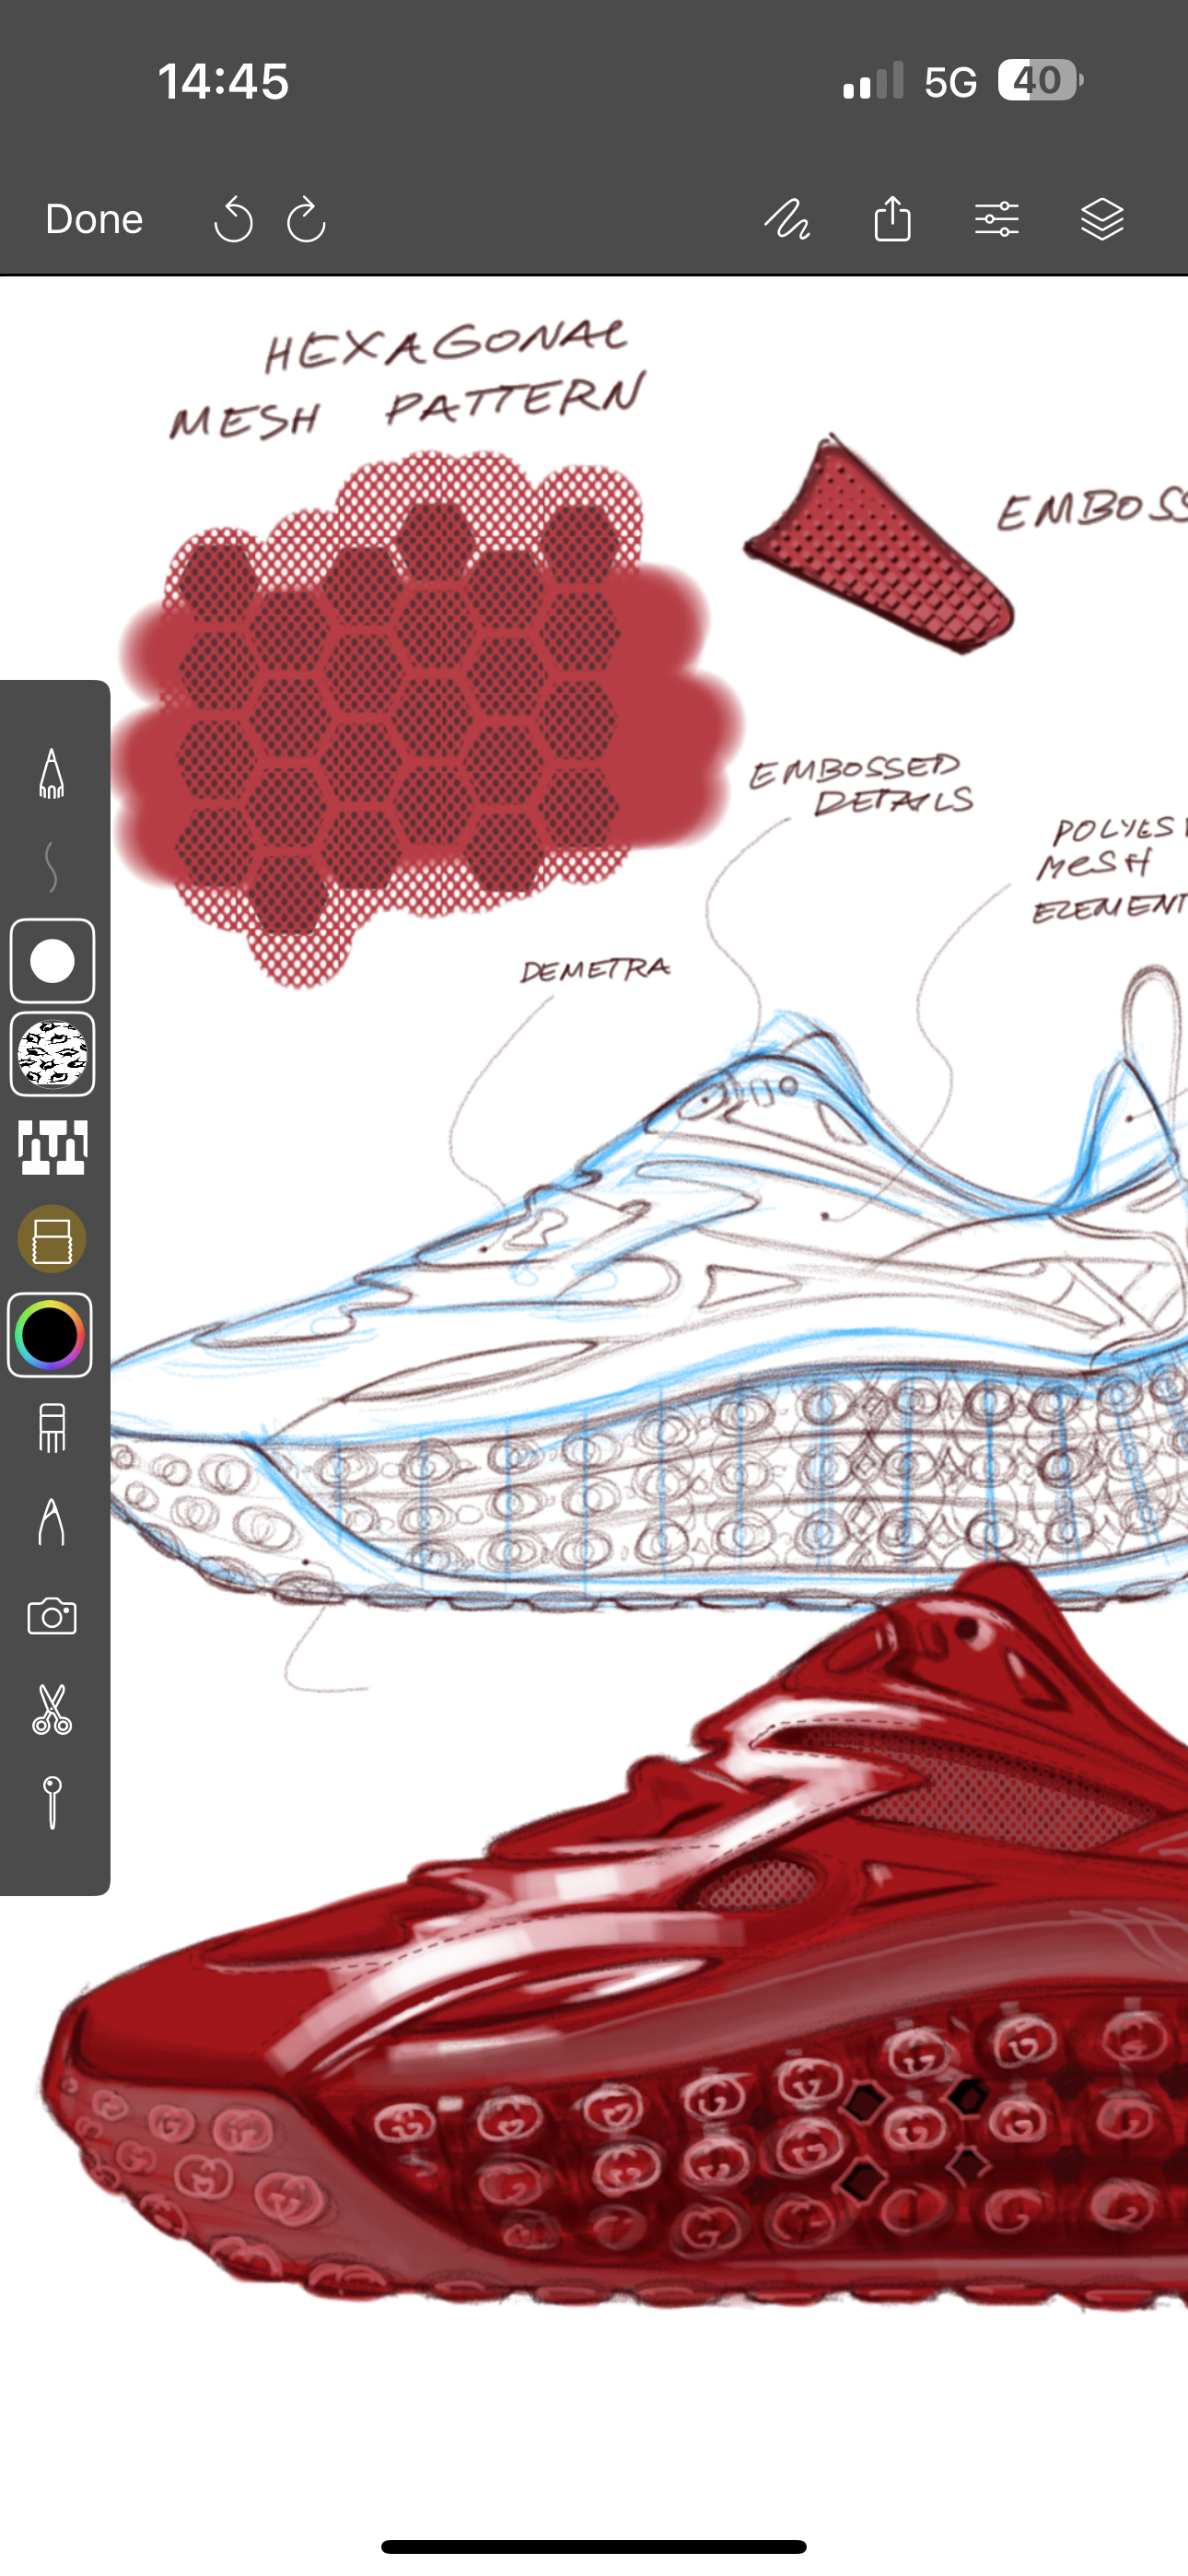Viewport: 1188px width, 2576px height.
Task: Tap the red embossed mesh swatch sample
Action: tap(879, 545)
